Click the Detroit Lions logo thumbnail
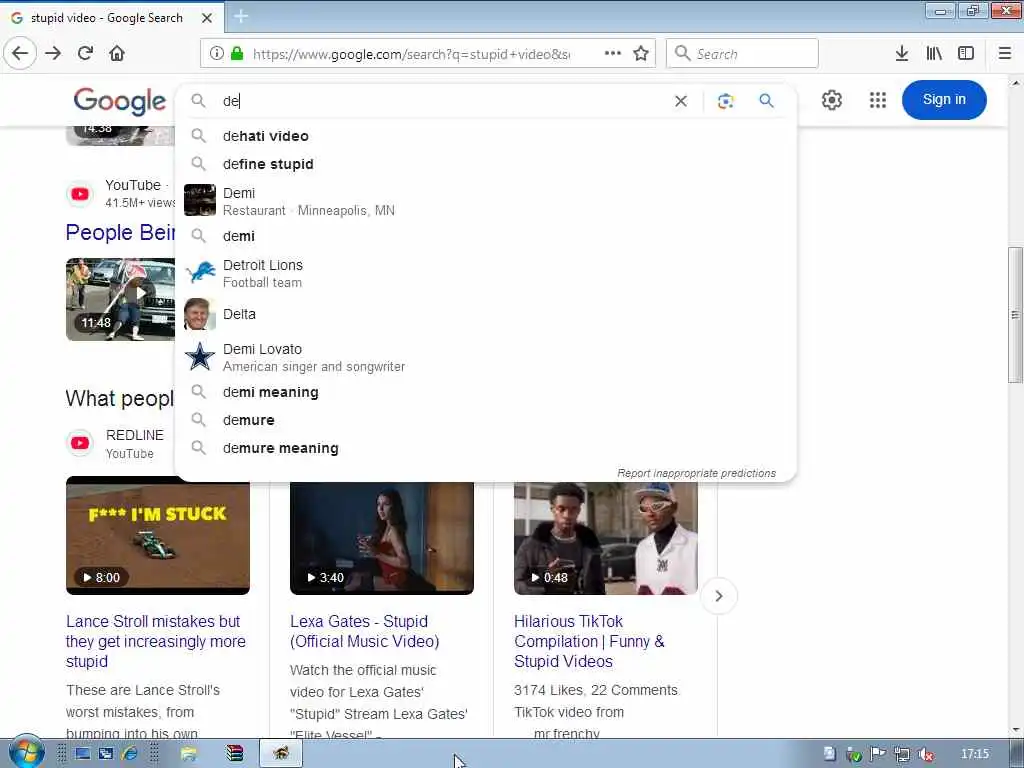The width and height of the screenshot is (1024, 768). (x=200, y=273)
